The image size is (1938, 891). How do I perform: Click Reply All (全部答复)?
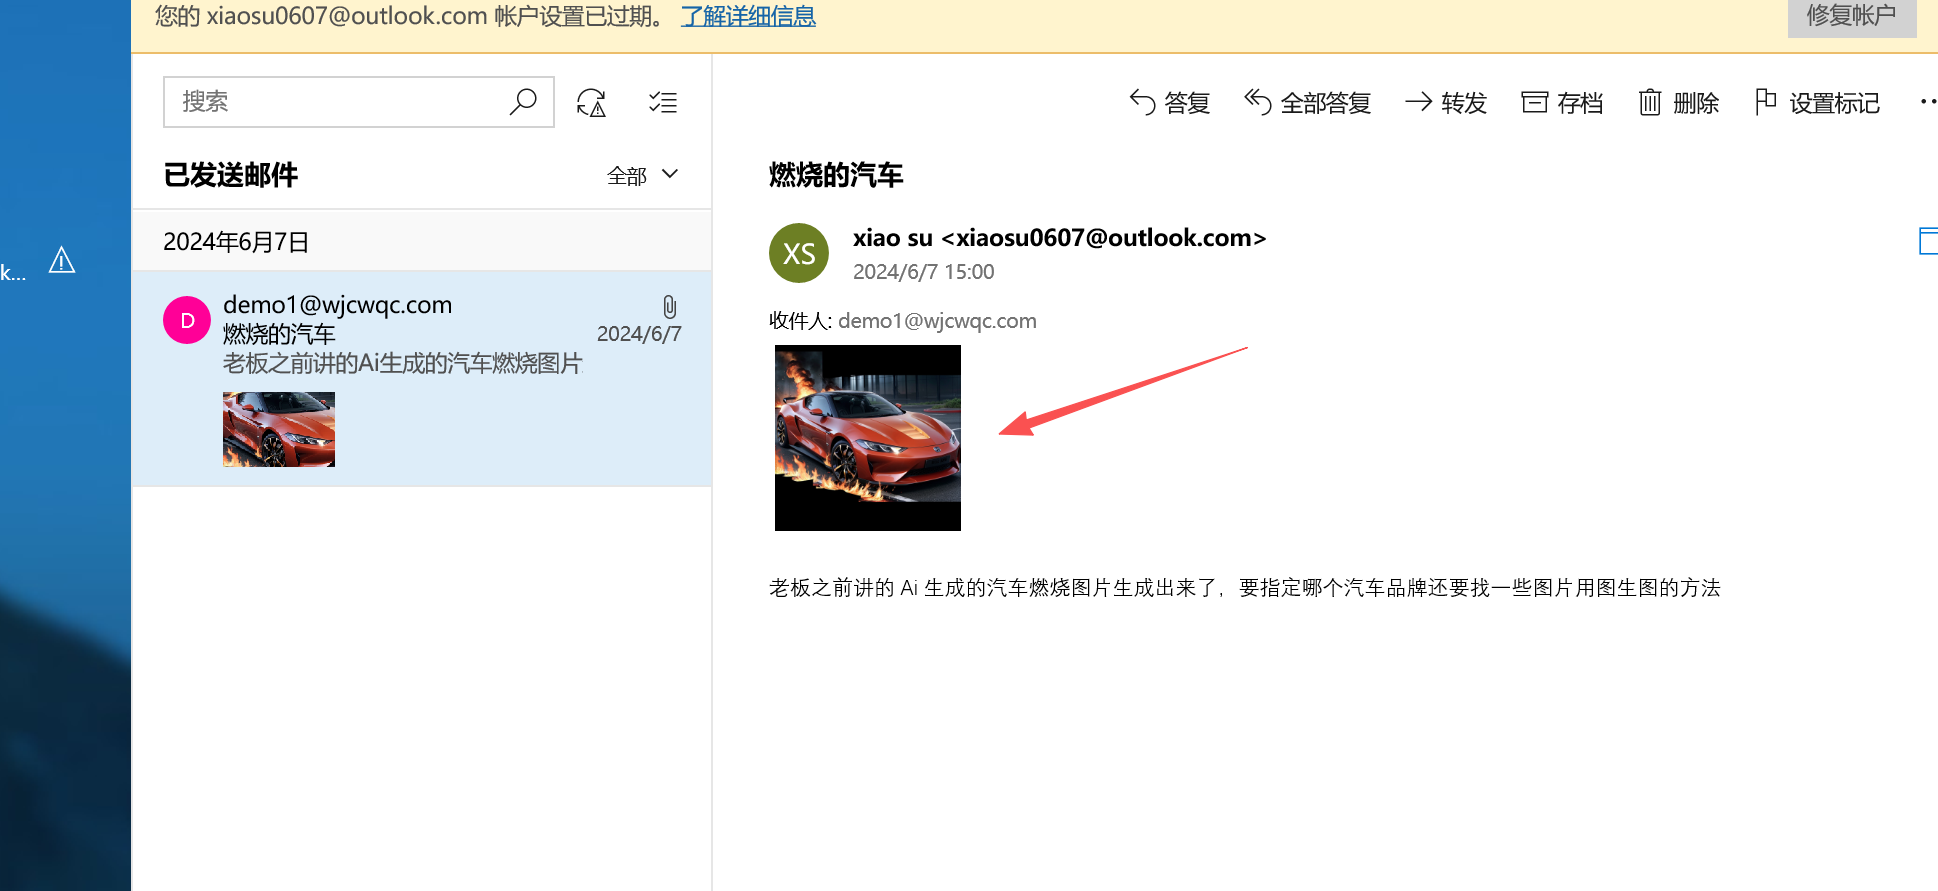[x=1307, y=102]
